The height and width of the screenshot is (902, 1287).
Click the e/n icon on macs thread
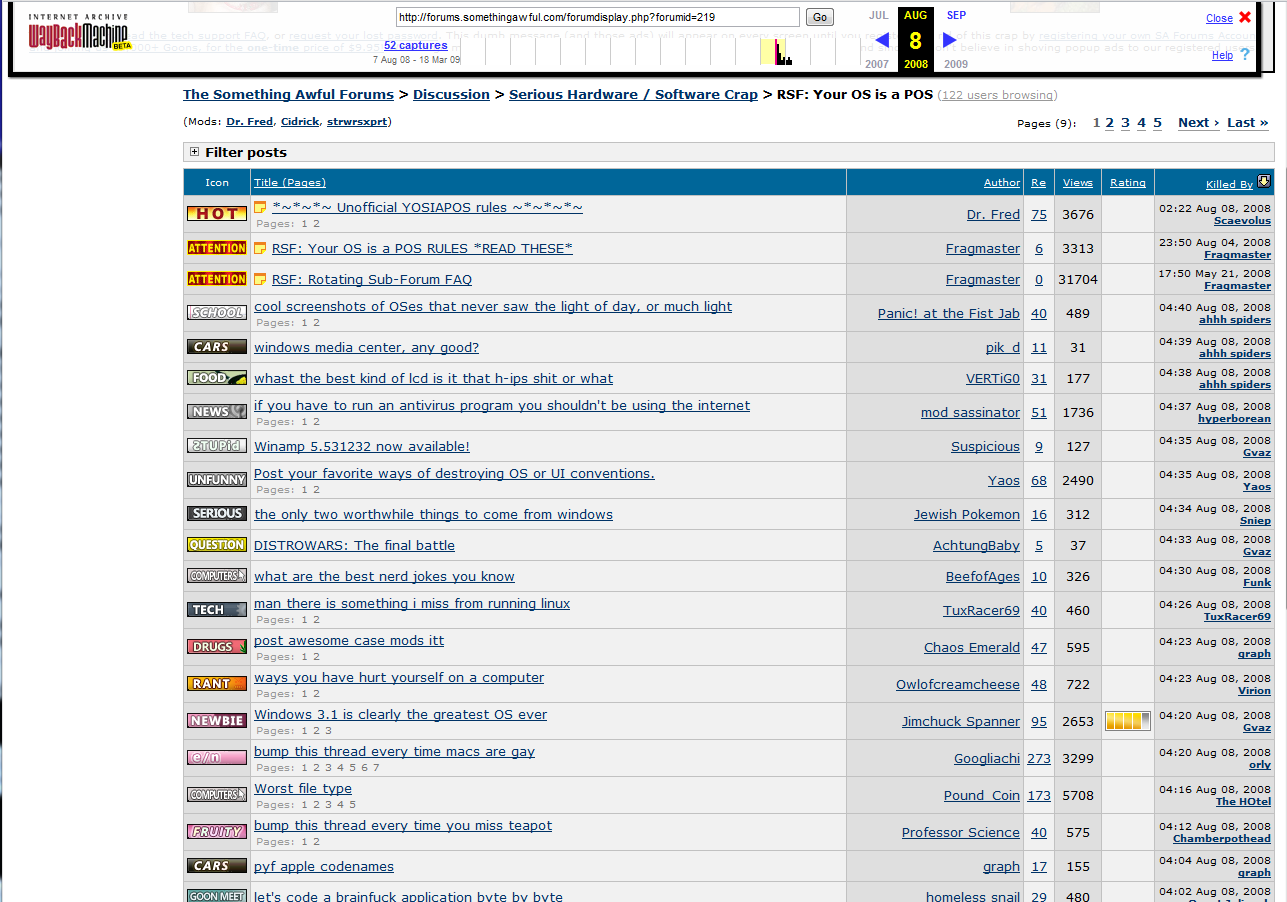click(x=217, y=758)
